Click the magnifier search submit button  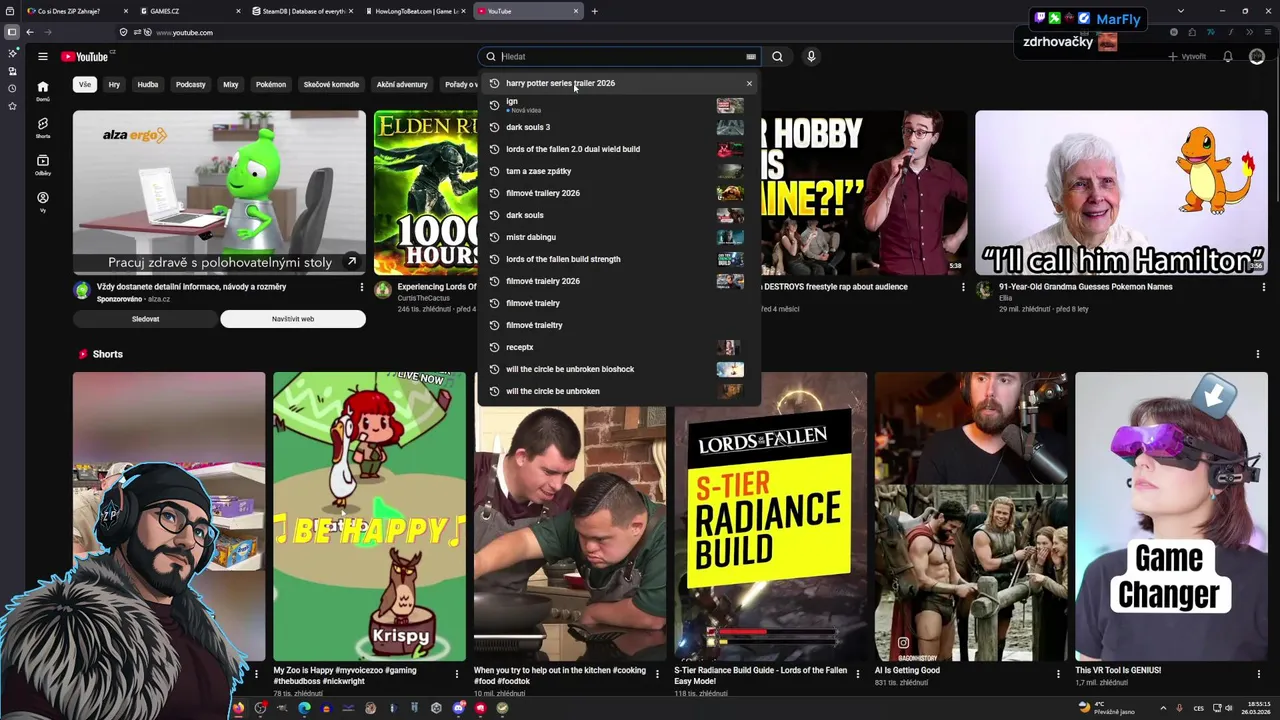tap(777, 57)
